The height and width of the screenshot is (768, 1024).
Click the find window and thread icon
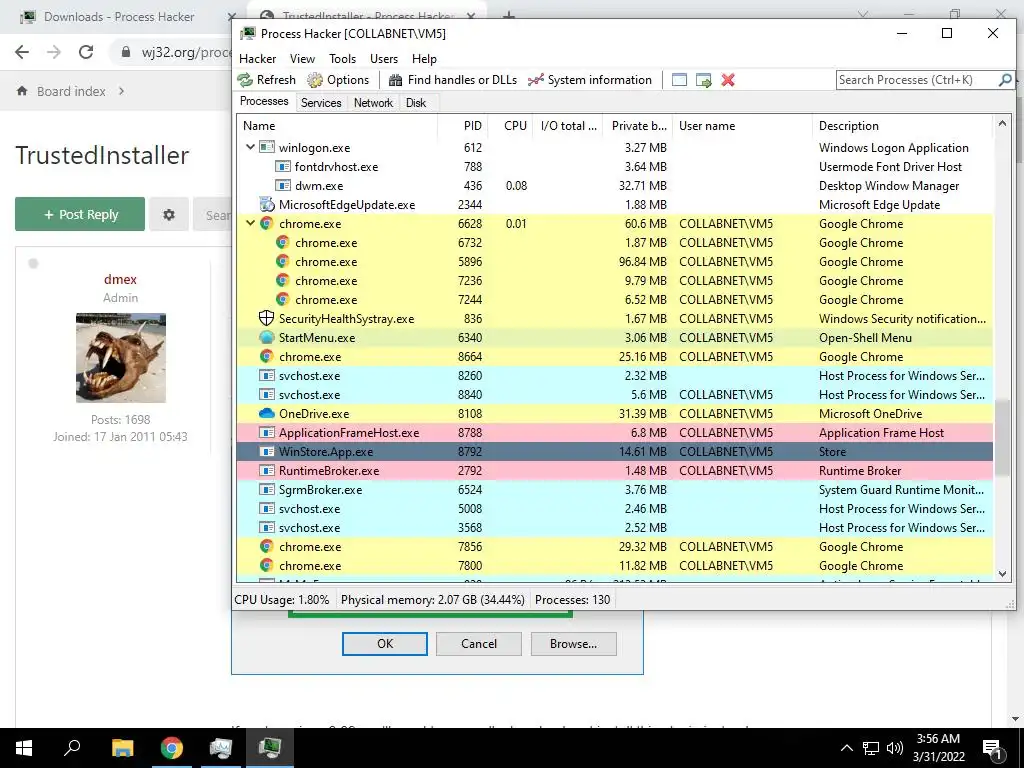tap(703, 80)
